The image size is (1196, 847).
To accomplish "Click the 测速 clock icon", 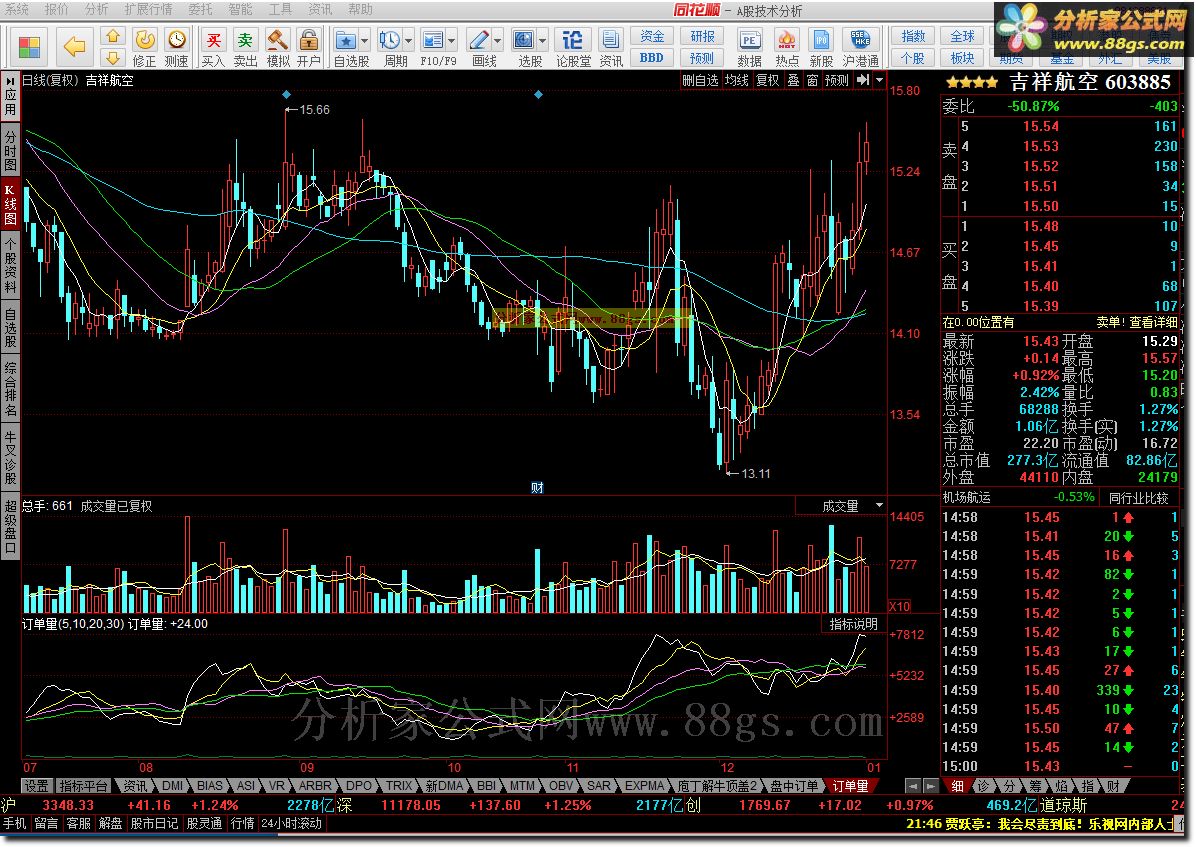I will [177, 40].
